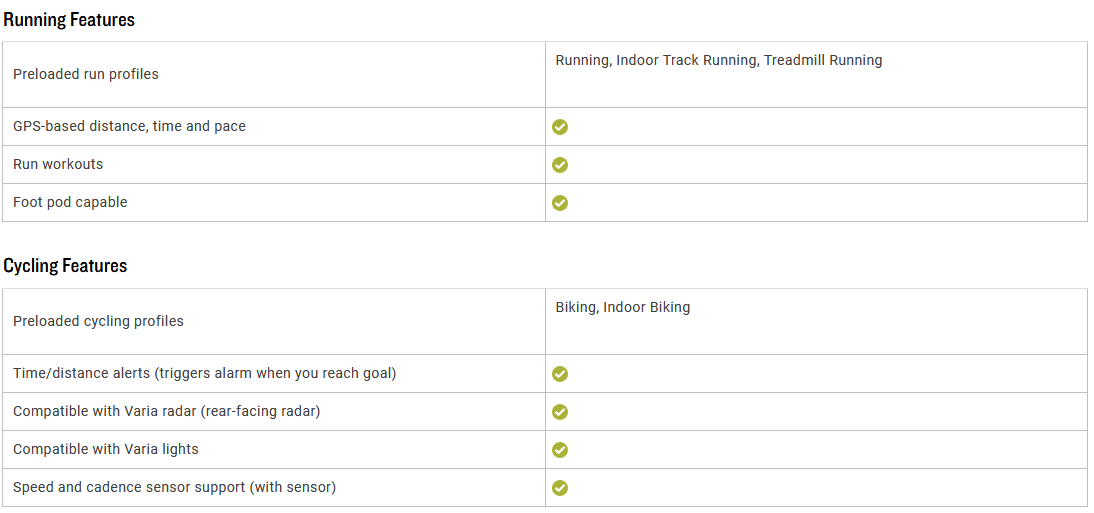The image size is (1094, 513).
Task: Click the checkmark for GPS-based distance, time and pace
Action: point(560,127)
